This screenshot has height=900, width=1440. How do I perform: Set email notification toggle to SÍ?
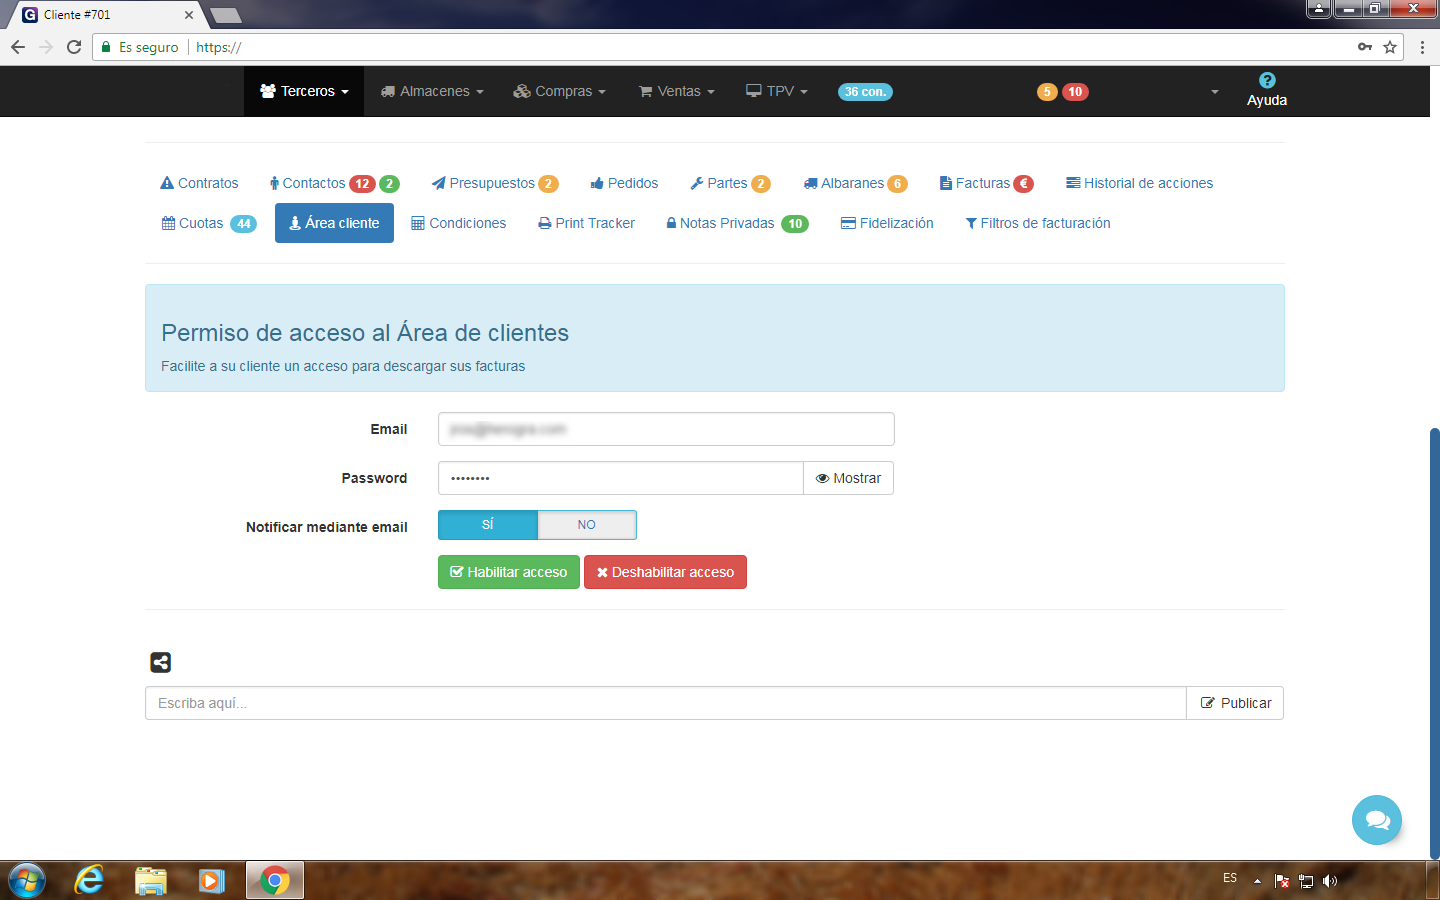pyautogui.click(x=488, y=525)
